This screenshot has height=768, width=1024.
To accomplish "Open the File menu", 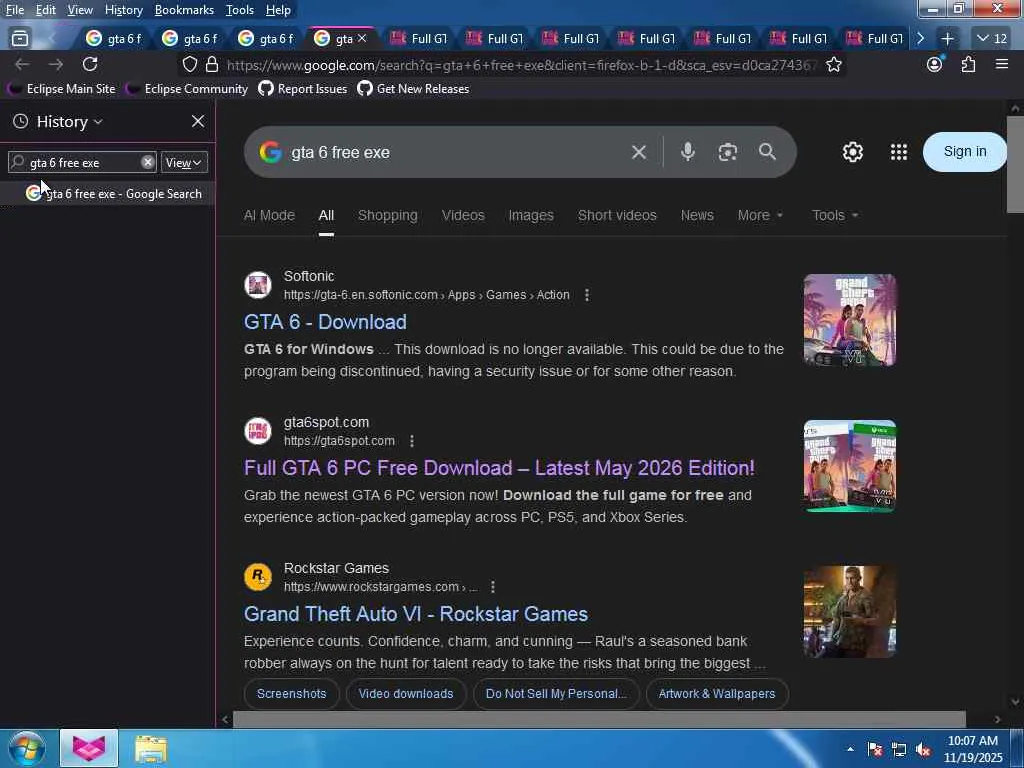I will pyautogui.click(x=14, y=10).
